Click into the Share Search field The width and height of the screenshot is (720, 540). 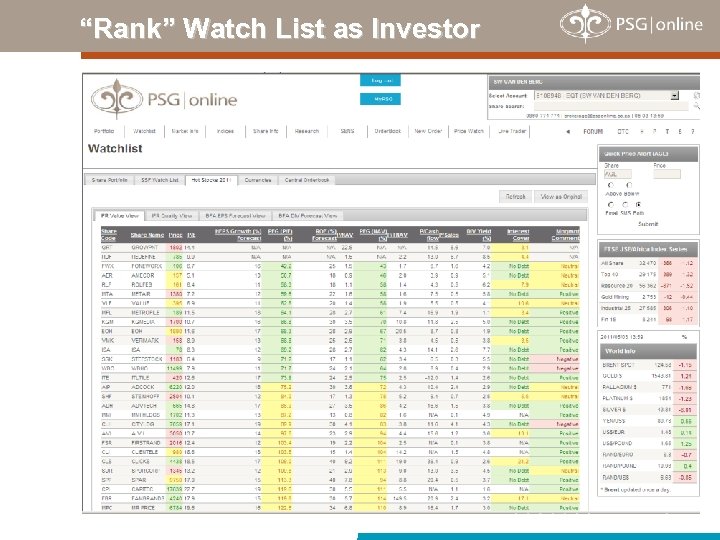click(611, 106)
